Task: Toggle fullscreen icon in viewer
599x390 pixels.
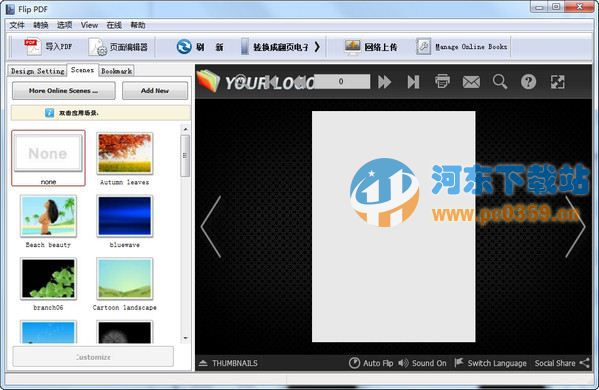Action: [557, 82]
